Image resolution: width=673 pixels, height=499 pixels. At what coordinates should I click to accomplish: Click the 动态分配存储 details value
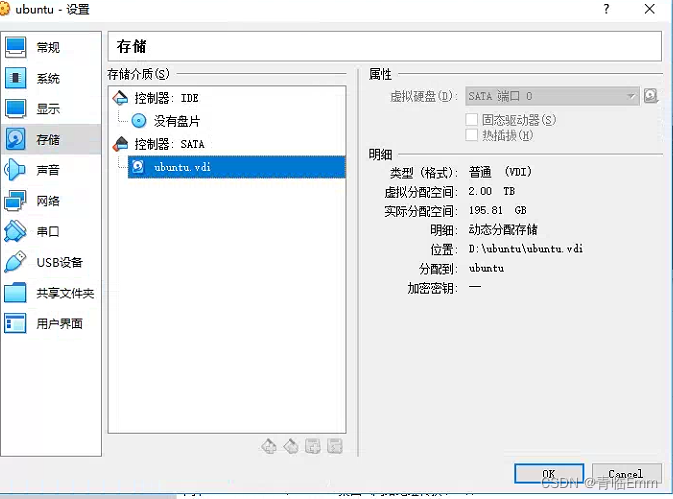click(503, 230)
